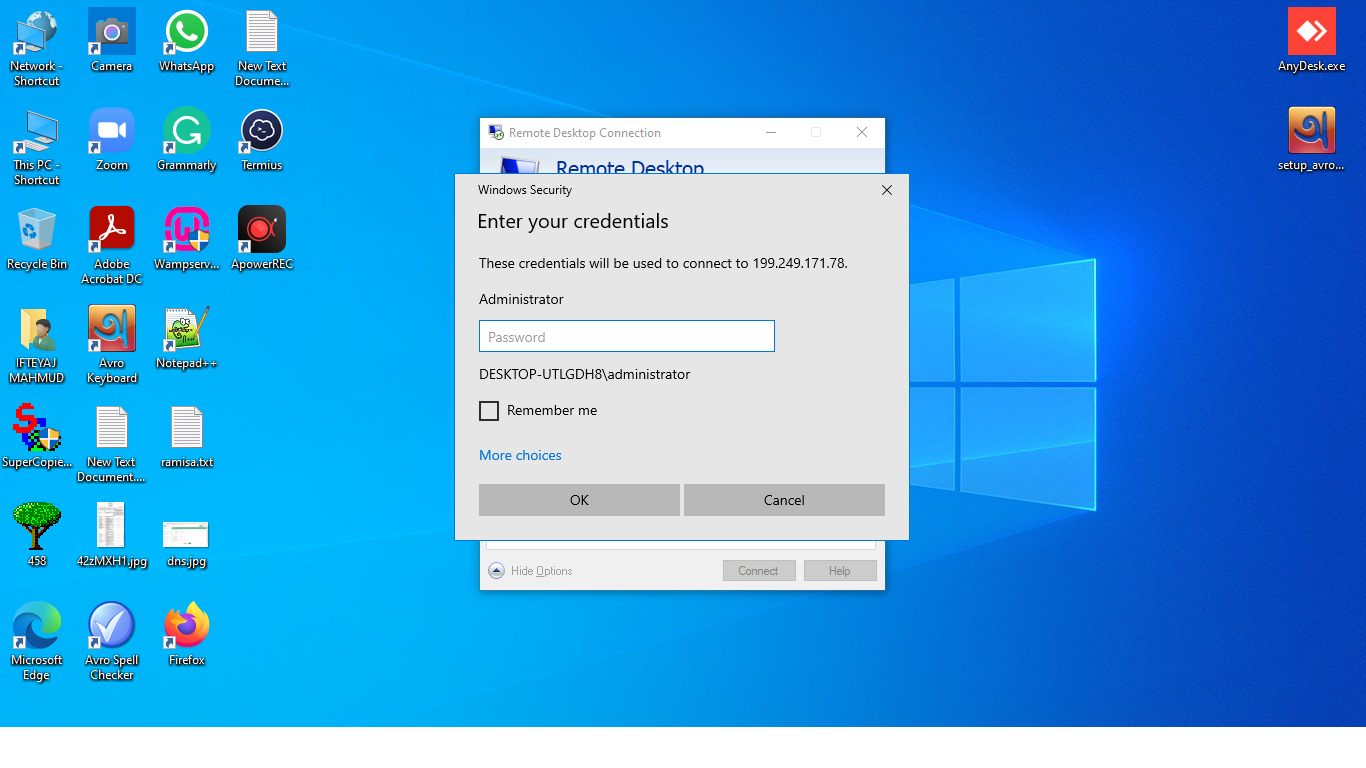Focus the Password input field
The height and width of the screenshot is (768, 1366).
627,336
